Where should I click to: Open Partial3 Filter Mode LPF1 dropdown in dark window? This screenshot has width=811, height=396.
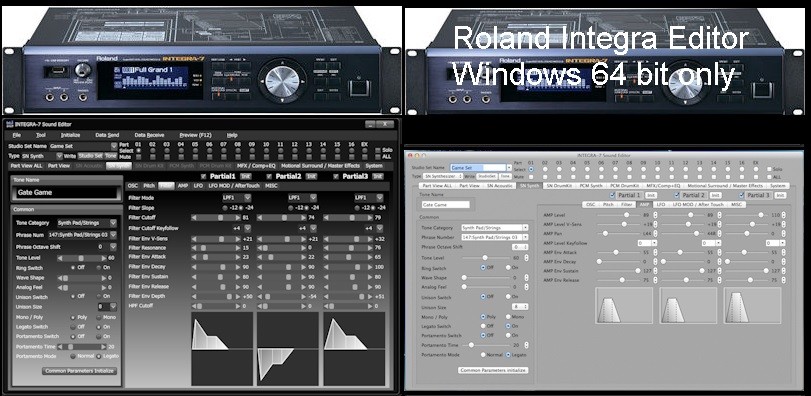click(380, 197)
